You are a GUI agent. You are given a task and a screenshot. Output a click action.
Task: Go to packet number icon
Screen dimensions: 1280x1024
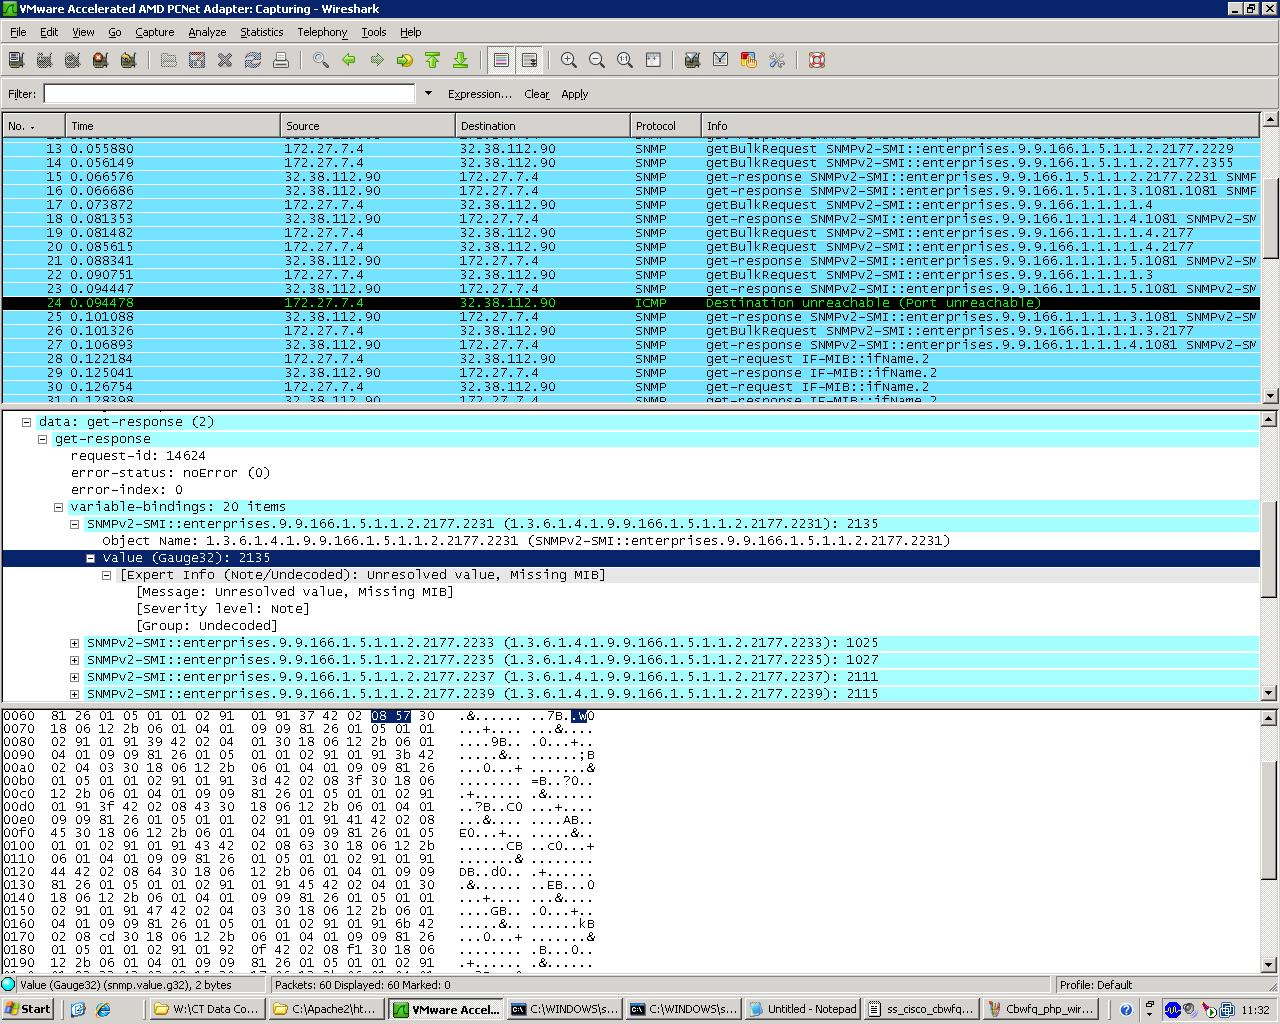(405, 60)
